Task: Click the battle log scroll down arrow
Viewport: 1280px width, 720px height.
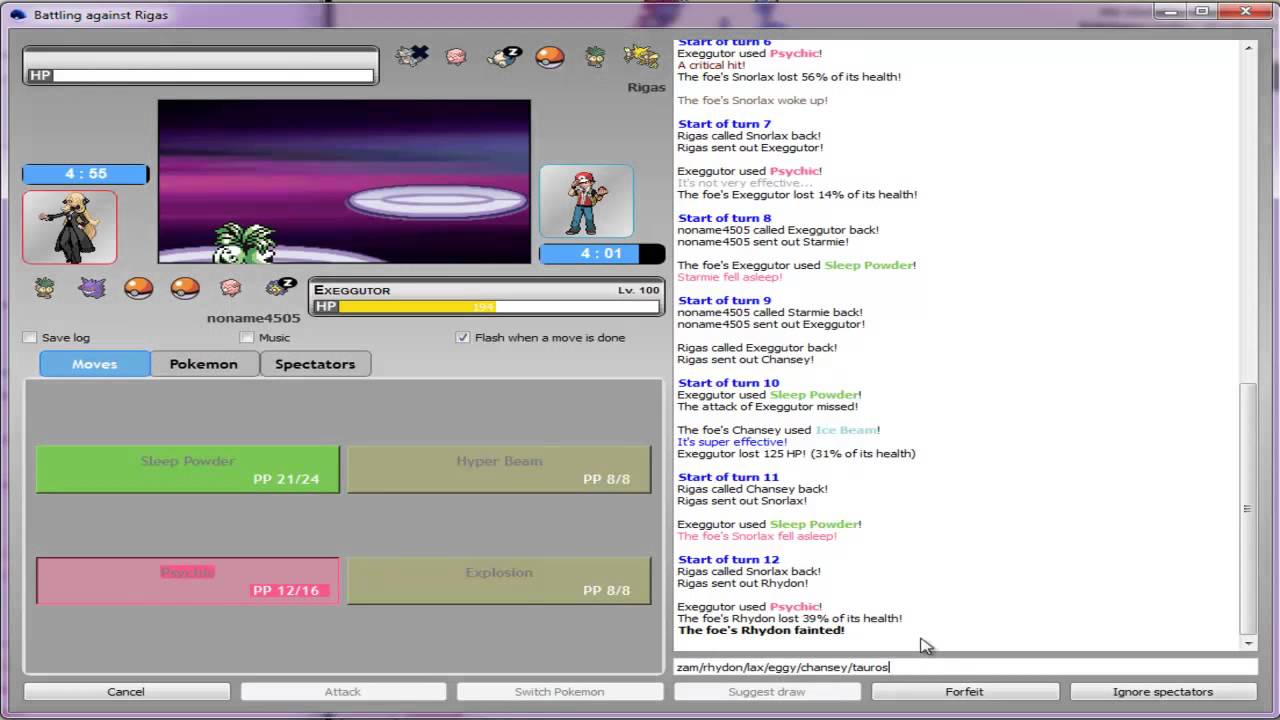Action: click(x=1247, y=643)
